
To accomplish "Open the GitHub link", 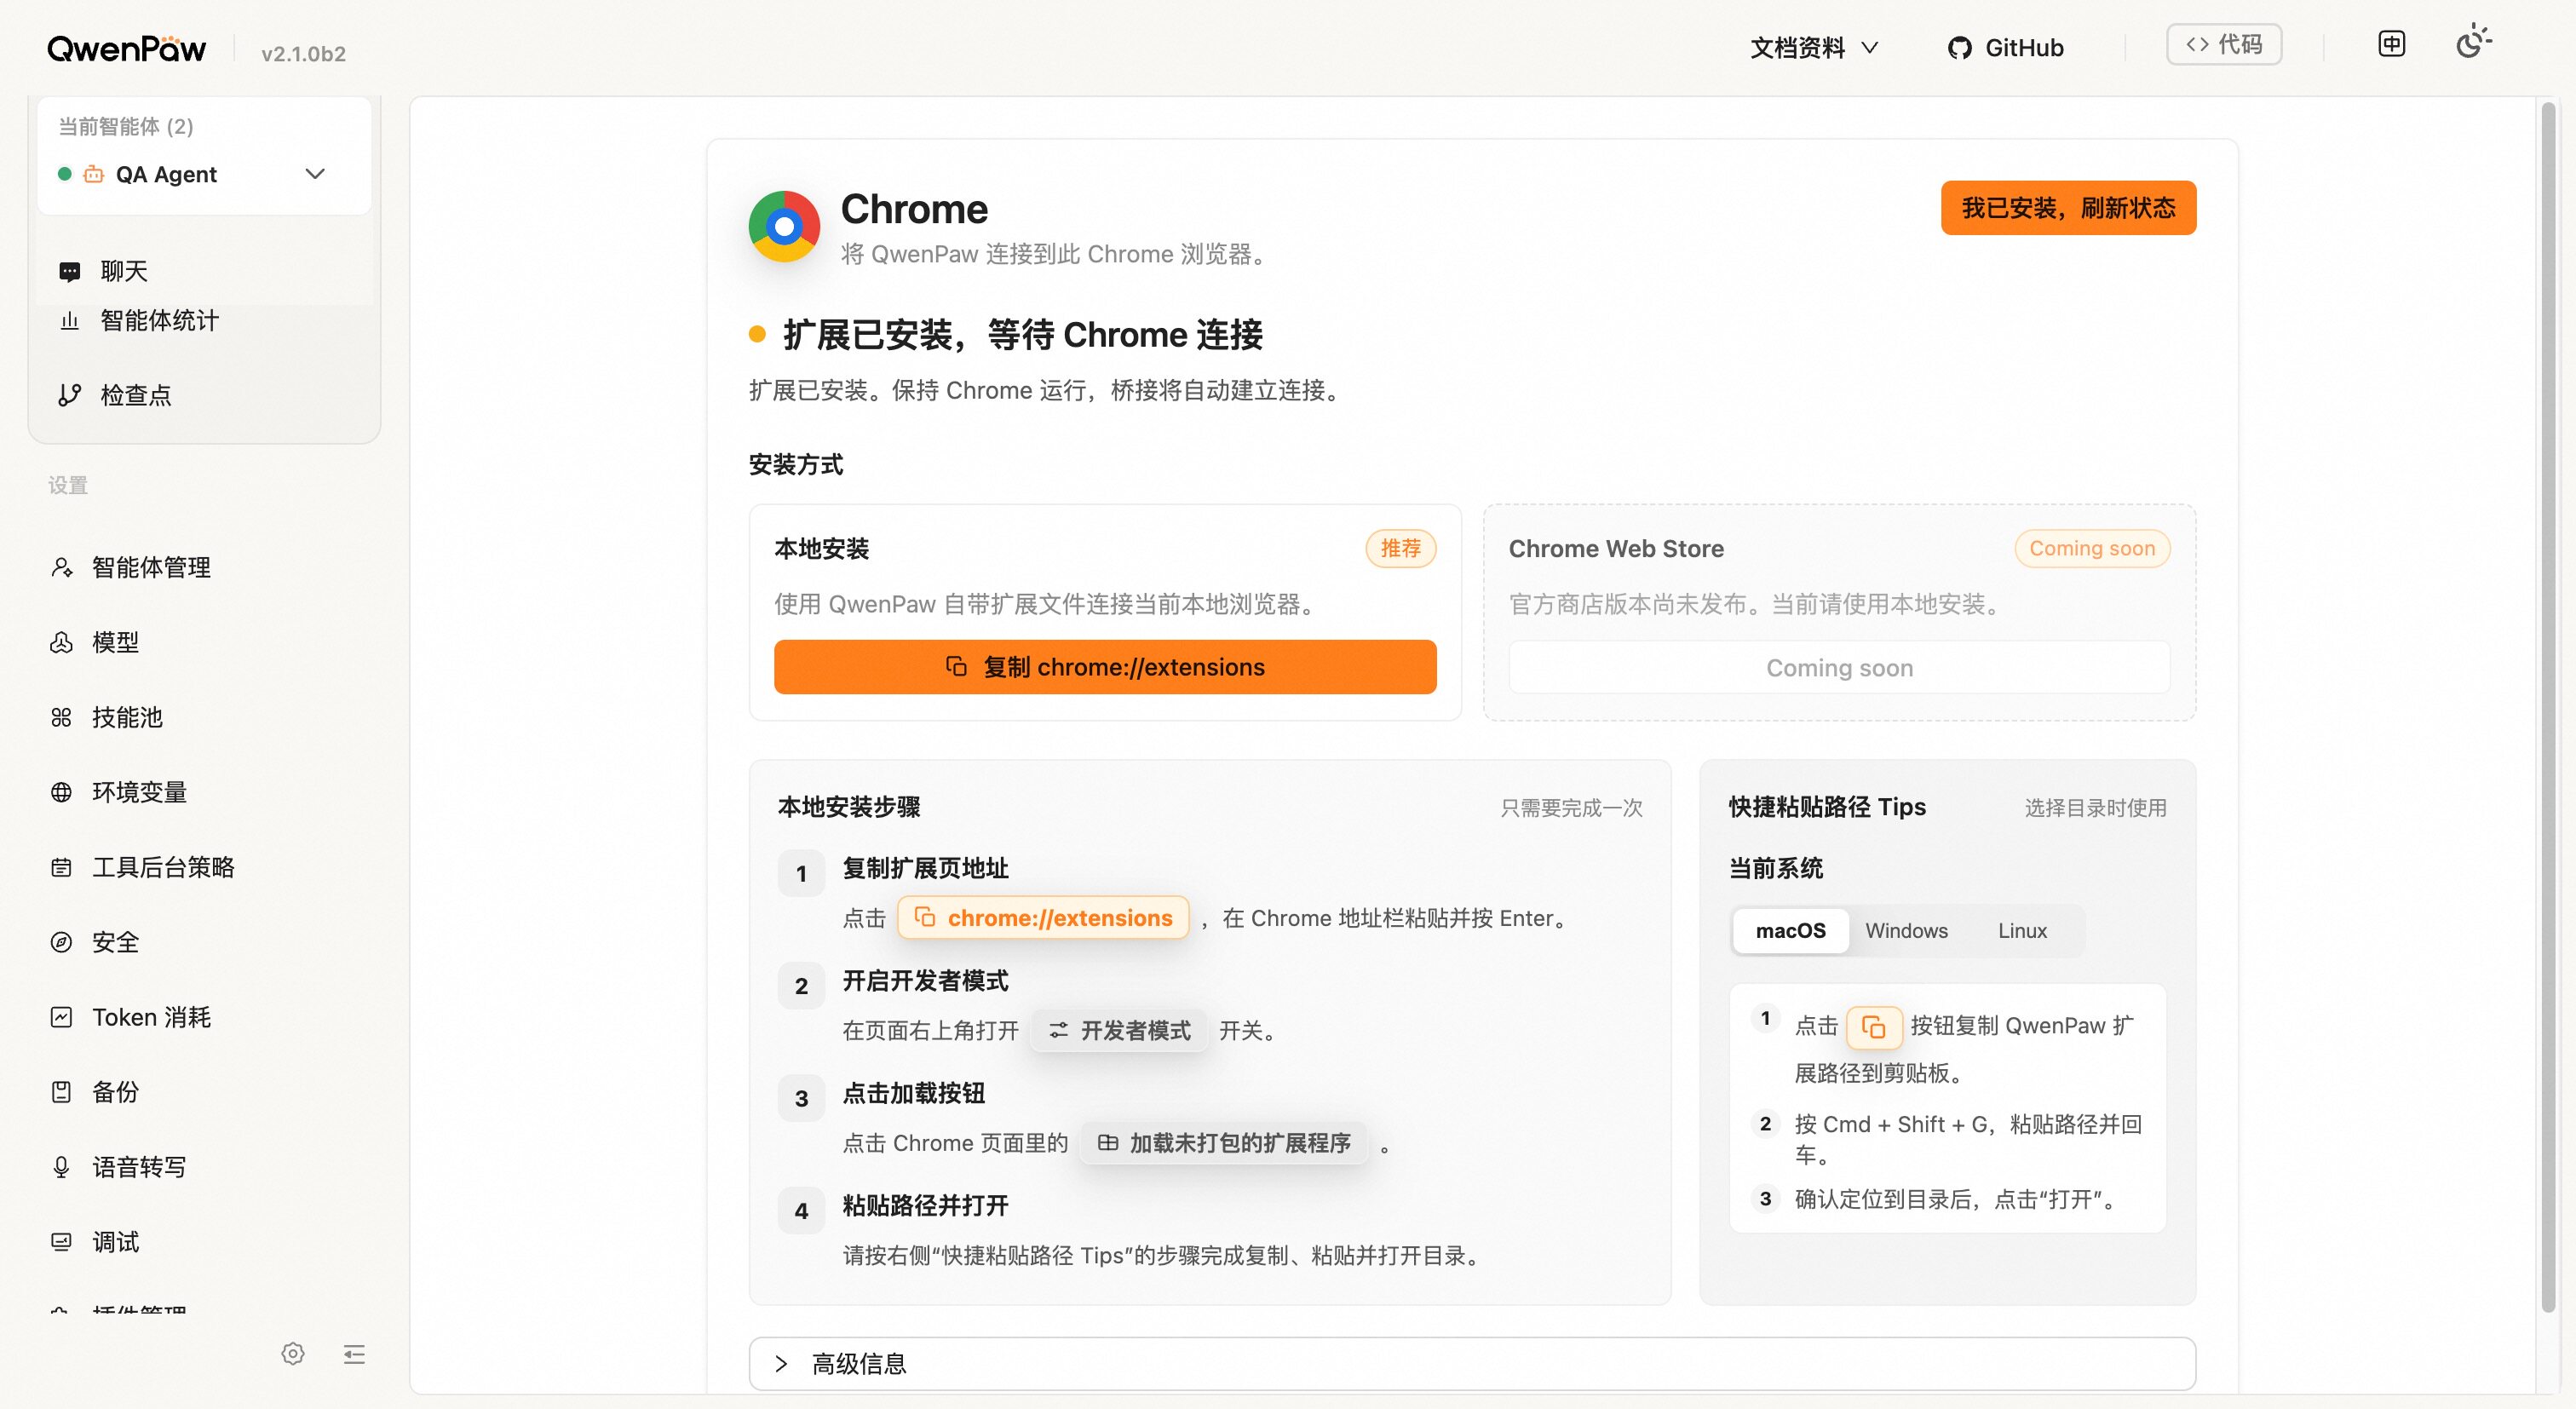I will (2005, 48).
